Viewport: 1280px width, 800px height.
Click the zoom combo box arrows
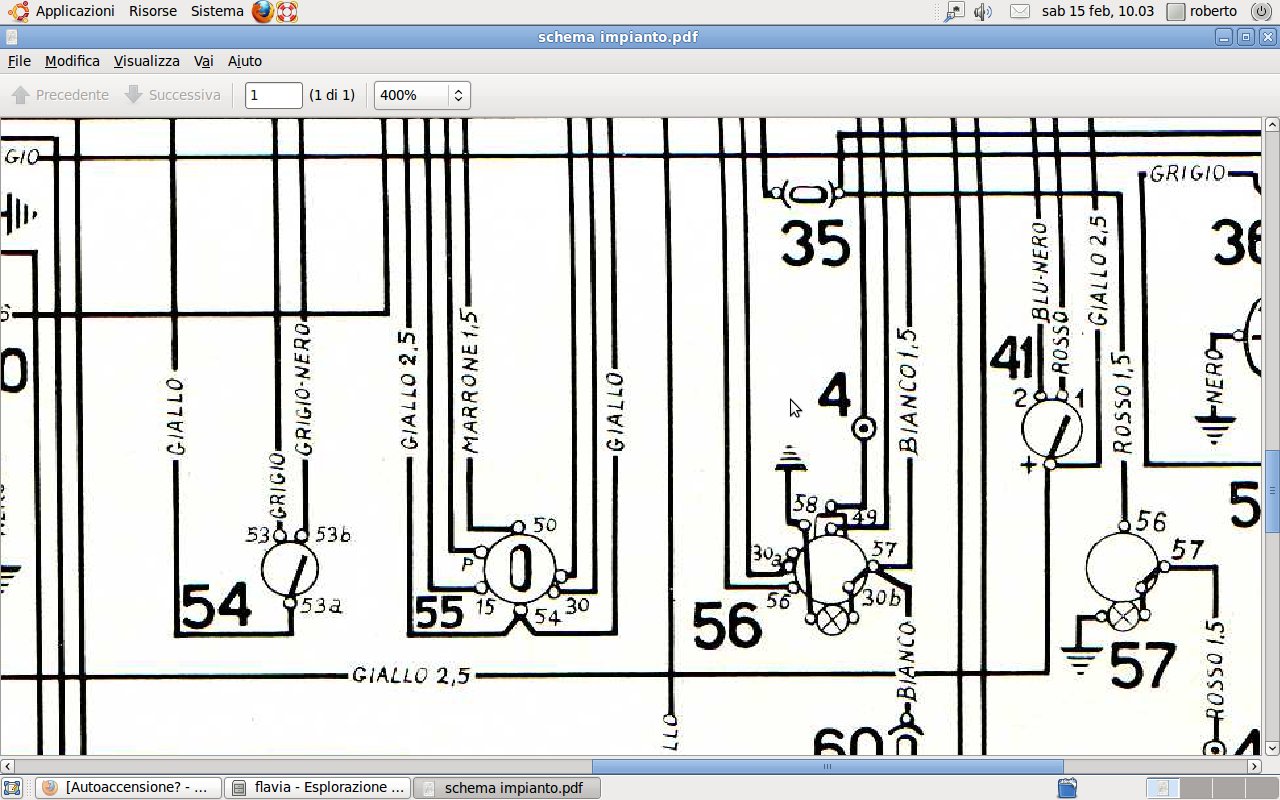[458, 95]
